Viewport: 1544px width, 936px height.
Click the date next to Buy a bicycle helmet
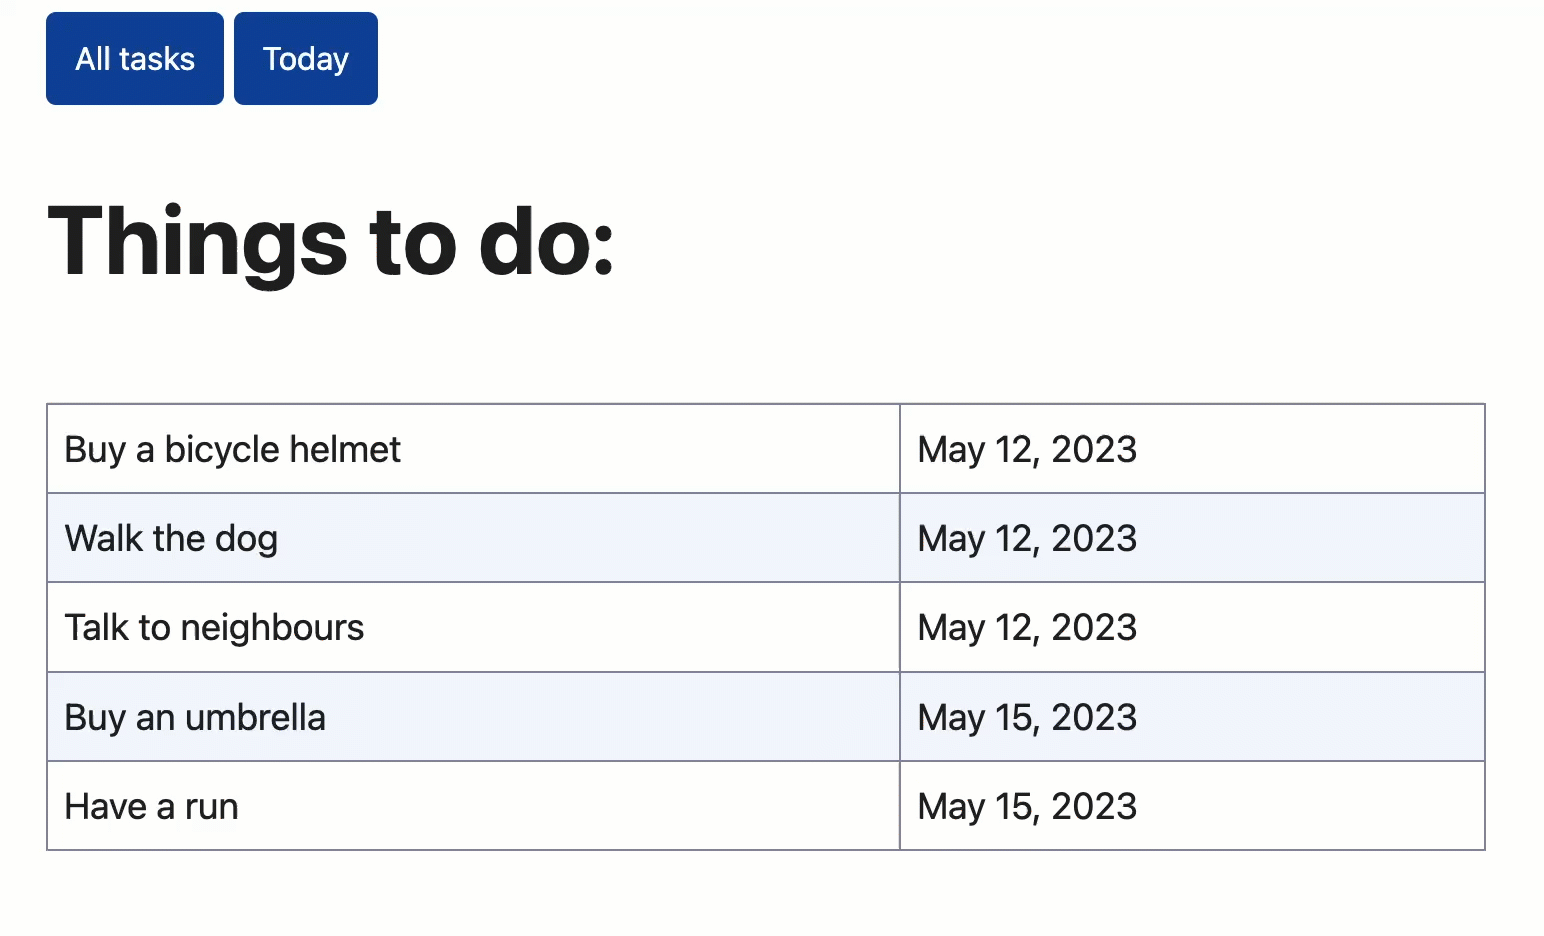[x=1027, y=449]
